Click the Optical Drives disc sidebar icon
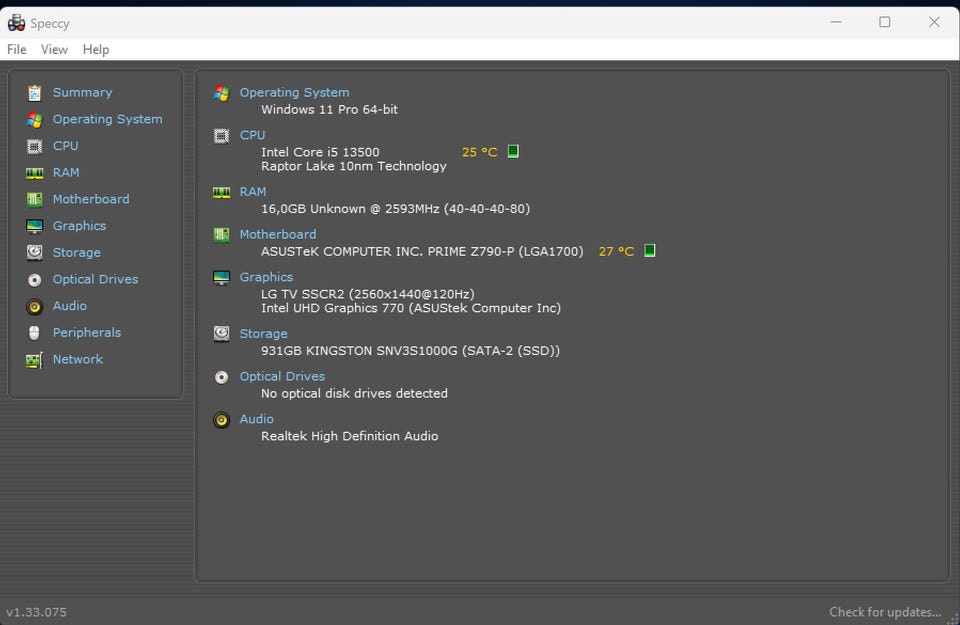The image size is (960, 625). 35,280
